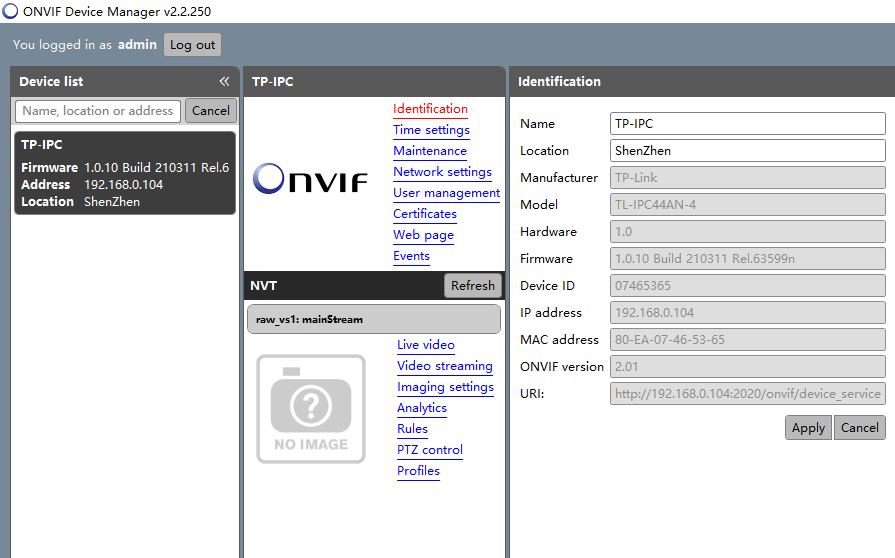This screenshot has height=558, width=895.
Task: Click the Device list header title
Action: (51, 82)
